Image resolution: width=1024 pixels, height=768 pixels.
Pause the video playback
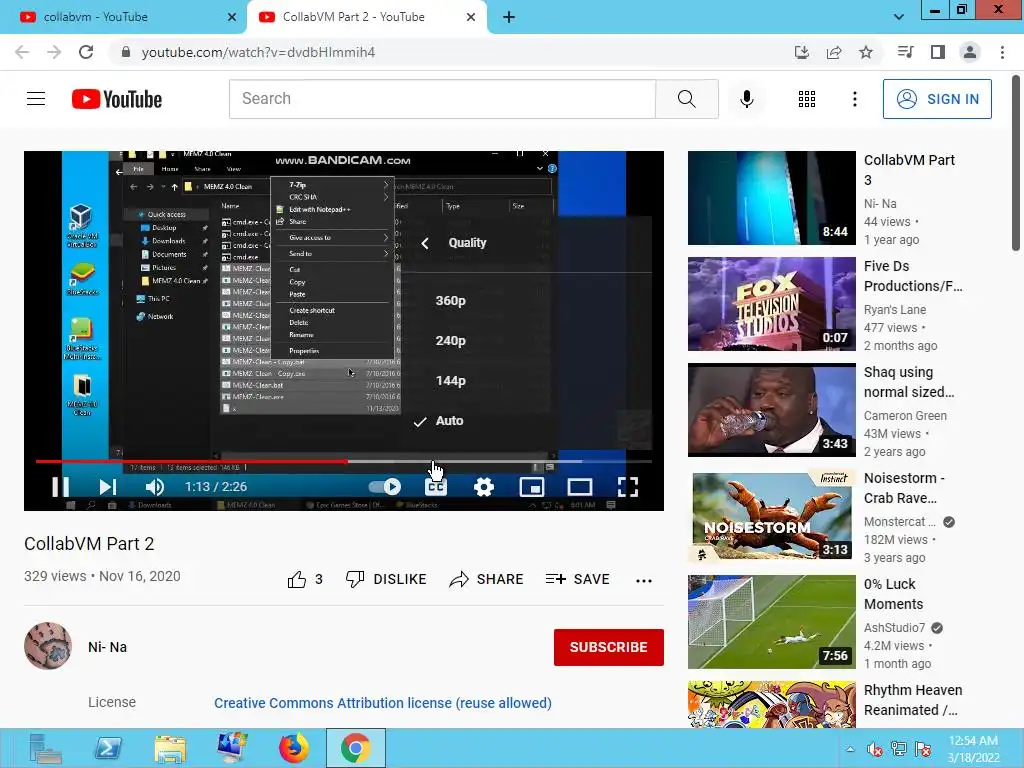tap(60, 487)
